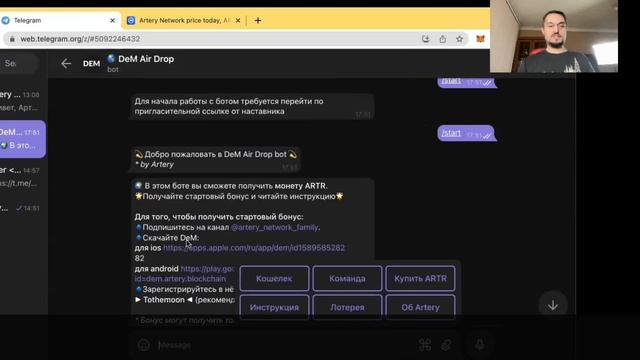Click the microphone voice message button
This screenshot has height=360, width=640.
[480, 345]
